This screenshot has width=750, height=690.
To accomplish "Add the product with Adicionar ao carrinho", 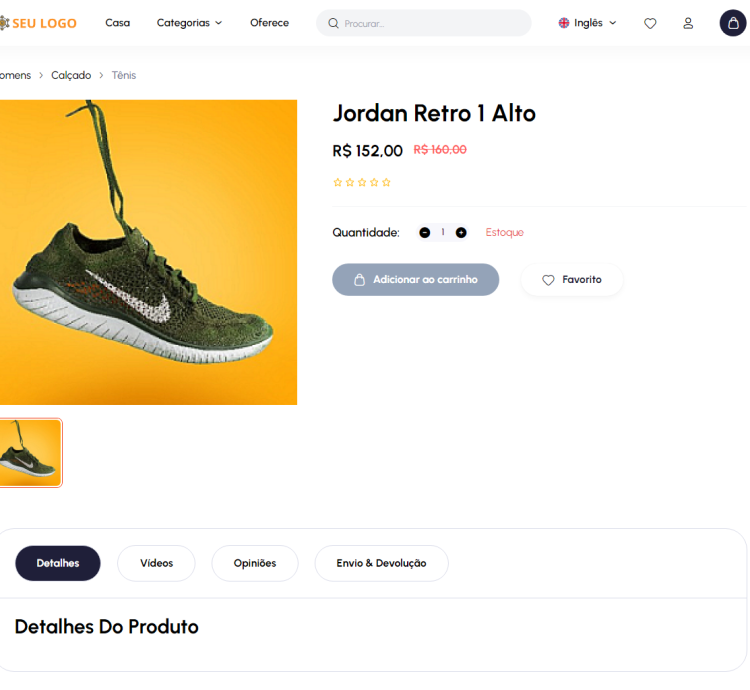I will (415, 280).
